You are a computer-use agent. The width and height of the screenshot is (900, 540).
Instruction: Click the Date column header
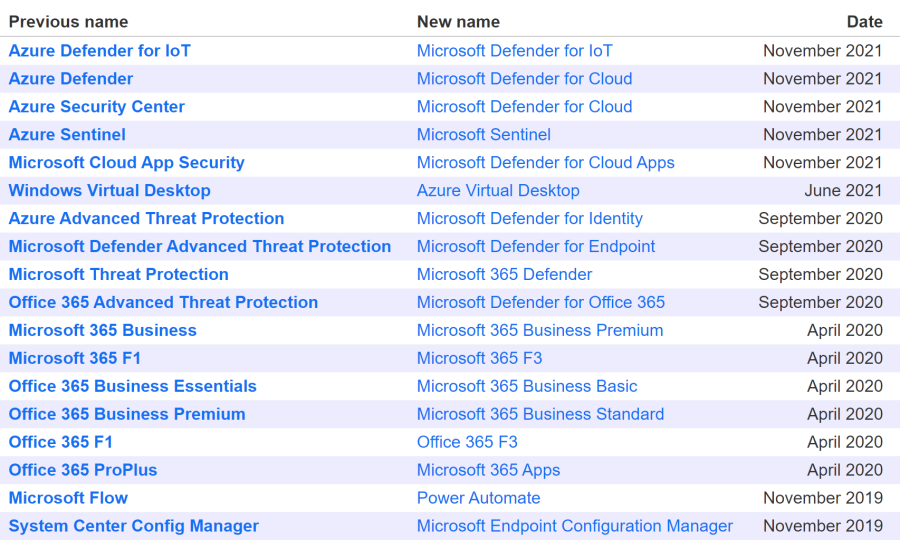(864, 22)
